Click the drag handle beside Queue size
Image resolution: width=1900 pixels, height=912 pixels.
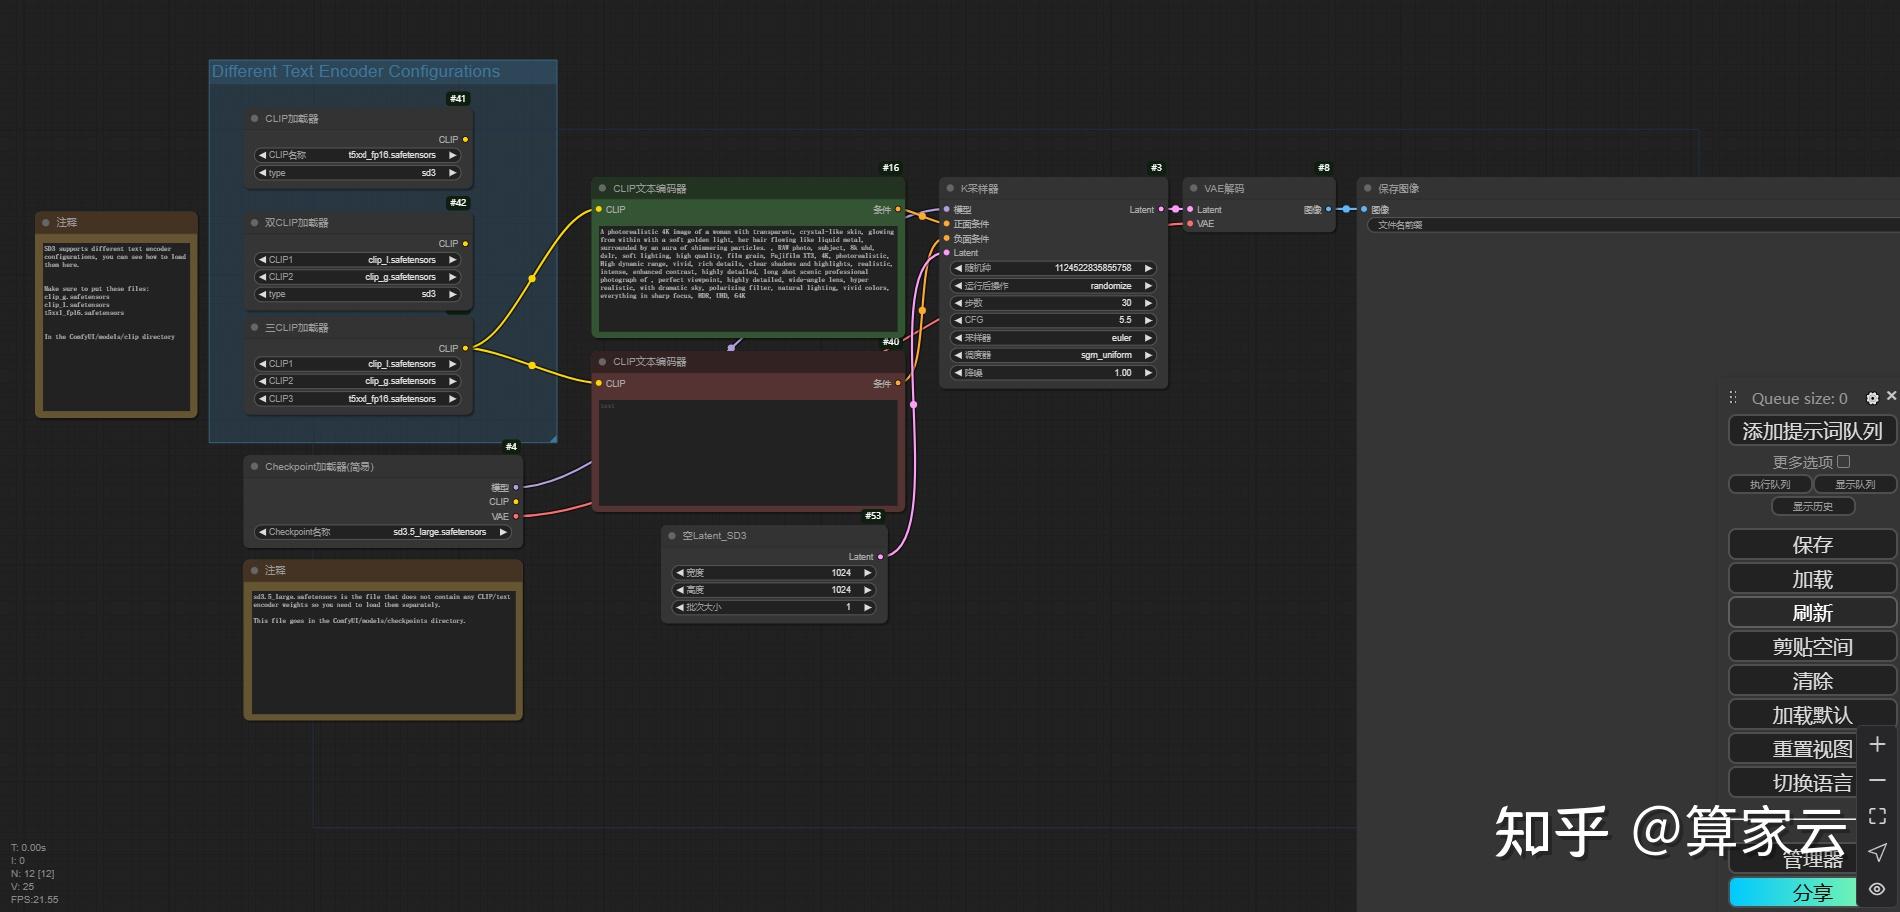(1733, 398)
